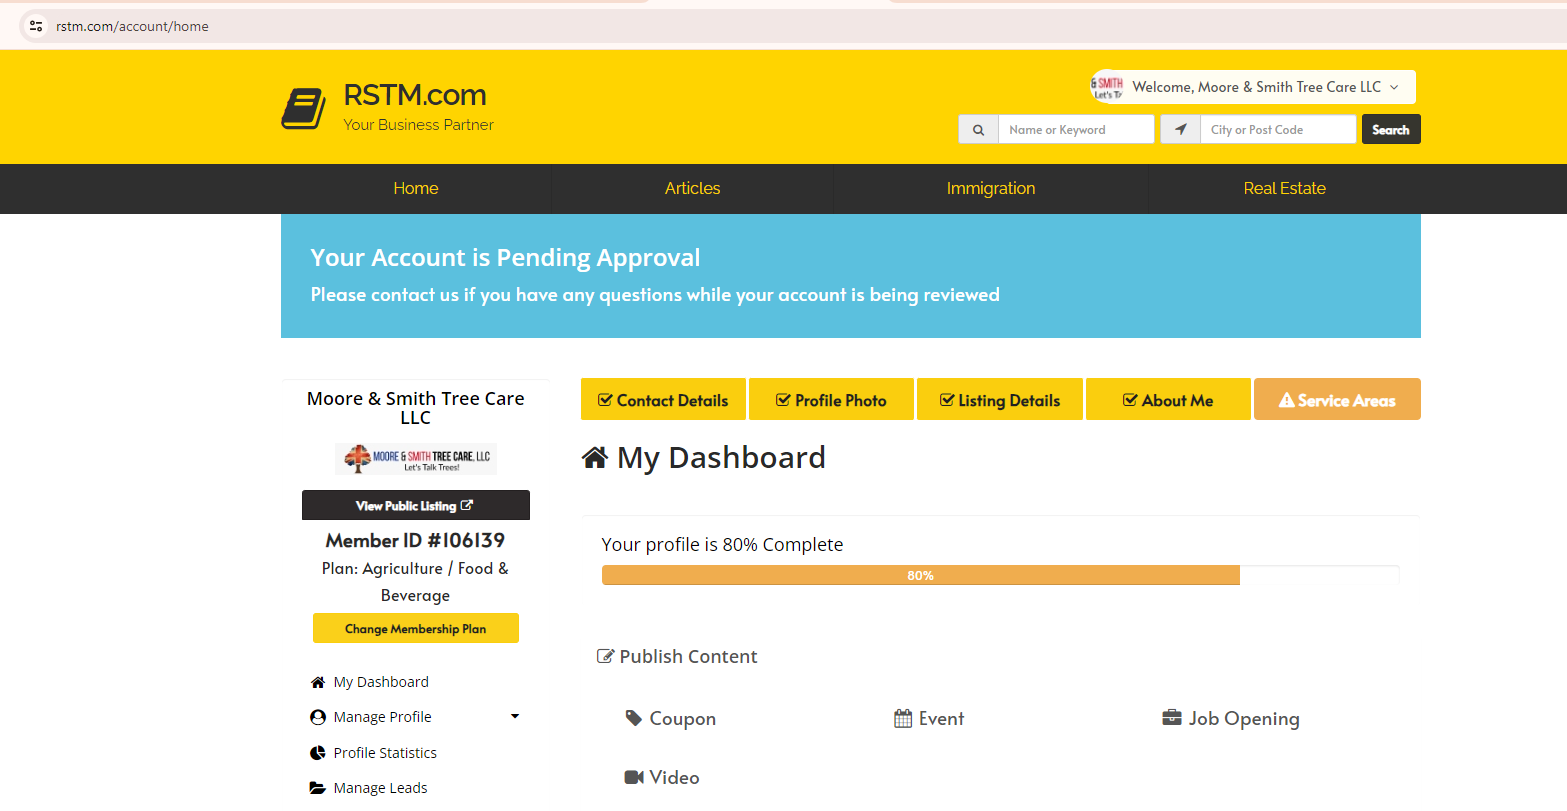The width and height of the screenshot is (1567, 811).
Task: Click the magnifying glass search icon
Action: pos(978,130)
